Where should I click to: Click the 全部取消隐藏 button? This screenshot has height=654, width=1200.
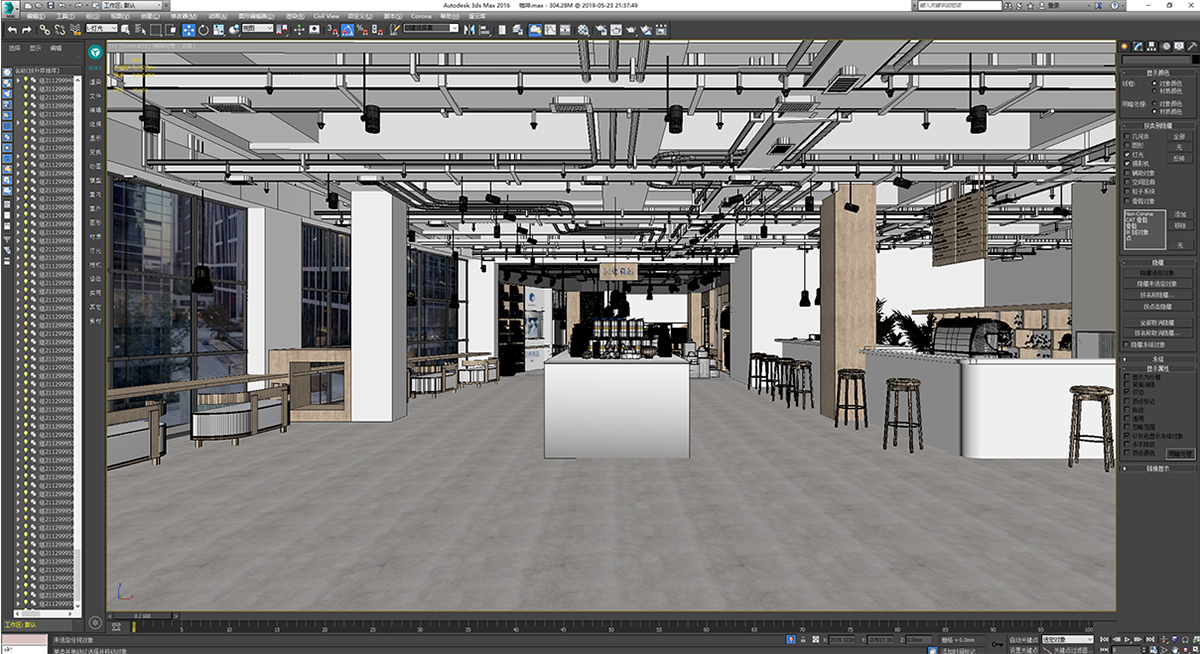click(x=1158, y=322)
